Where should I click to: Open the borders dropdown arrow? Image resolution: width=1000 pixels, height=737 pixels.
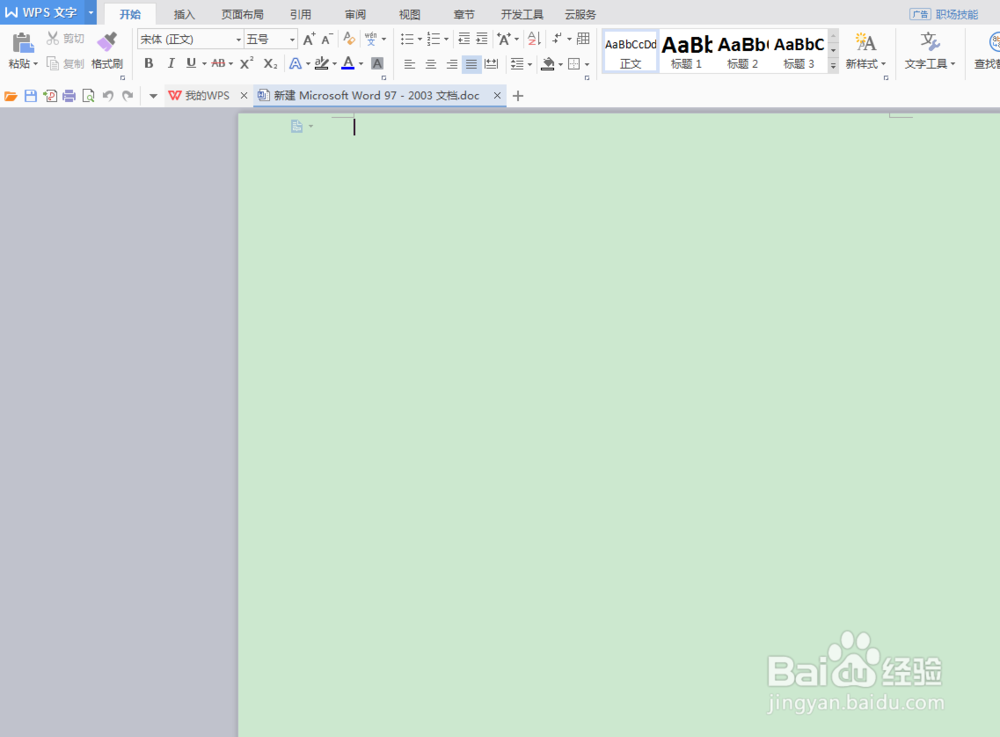click(587, 63)
